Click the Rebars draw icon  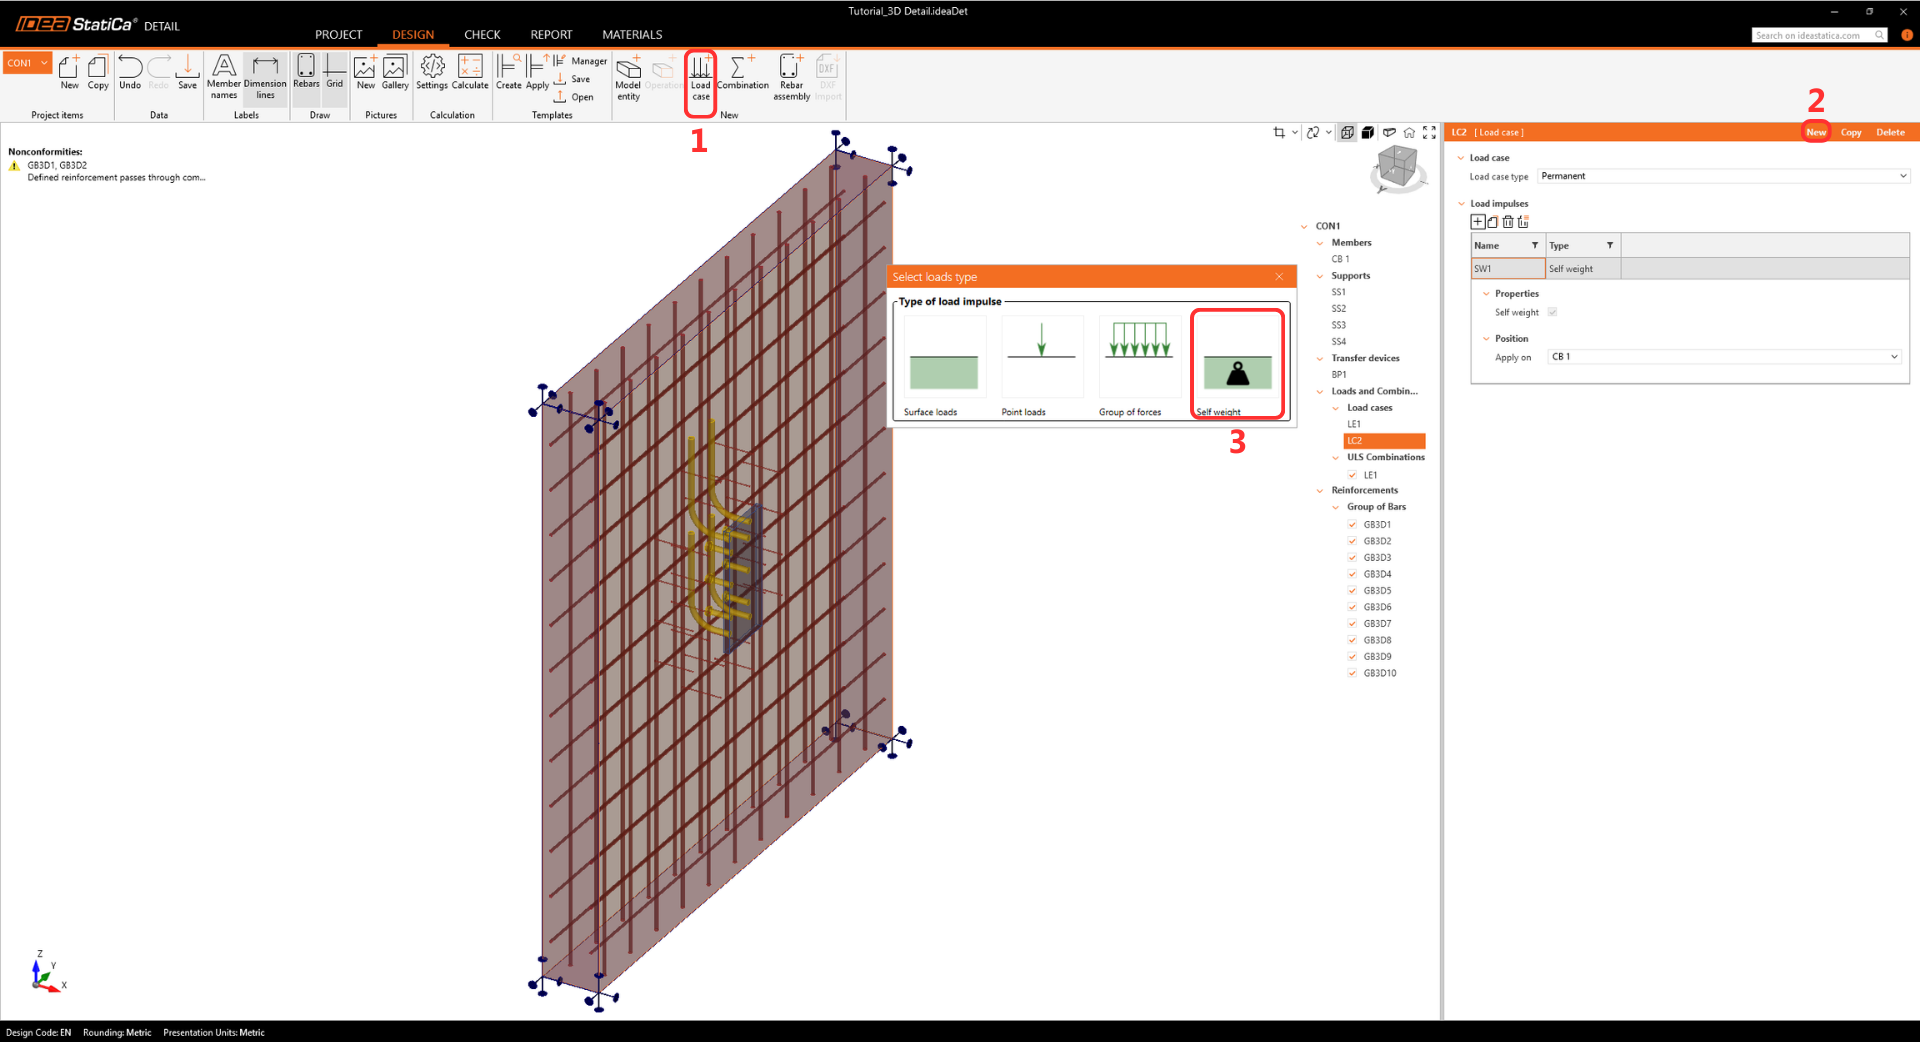[x=306, y=72]
